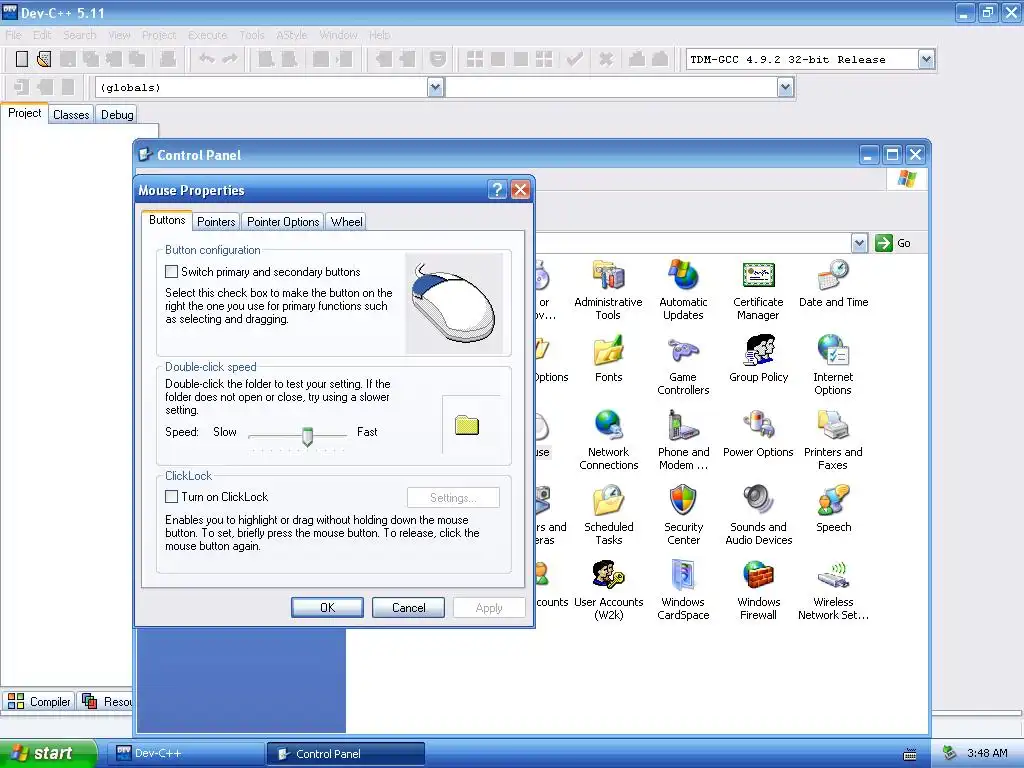
Task: Click the double-click speed slider handle
Action: (307, 436)
